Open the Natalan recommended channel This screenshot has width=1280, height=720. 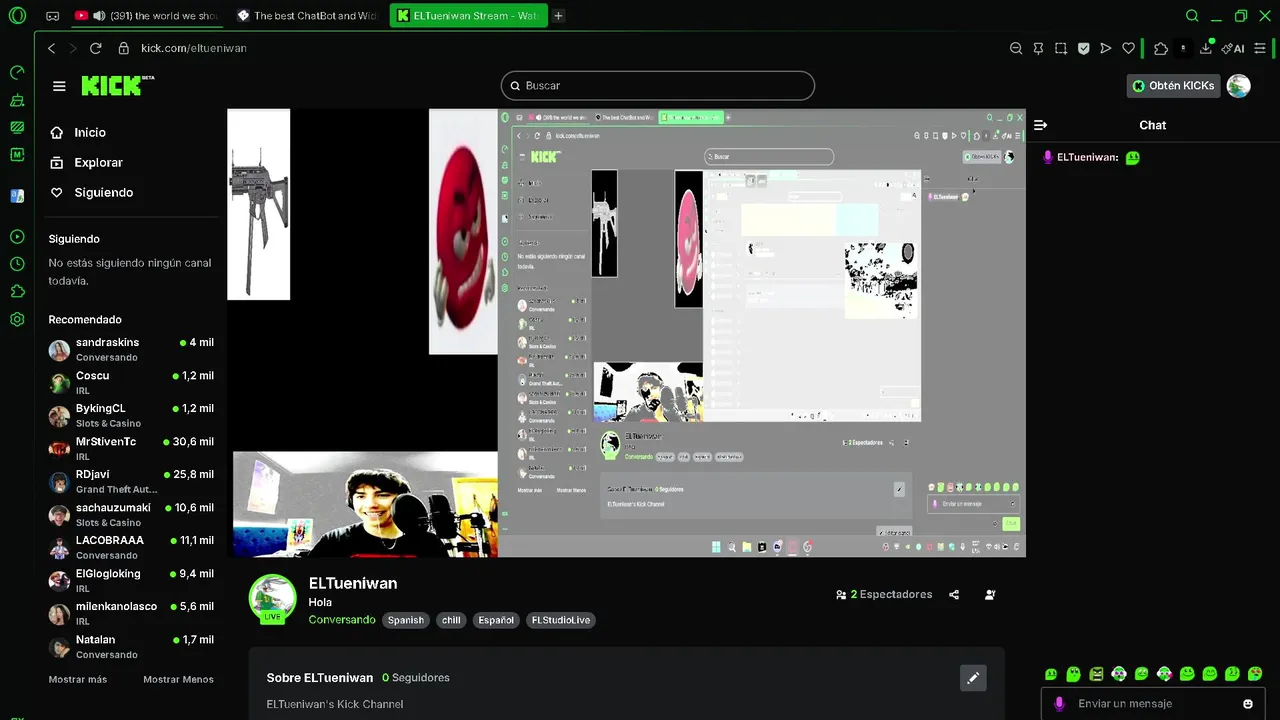pos(131,646)
